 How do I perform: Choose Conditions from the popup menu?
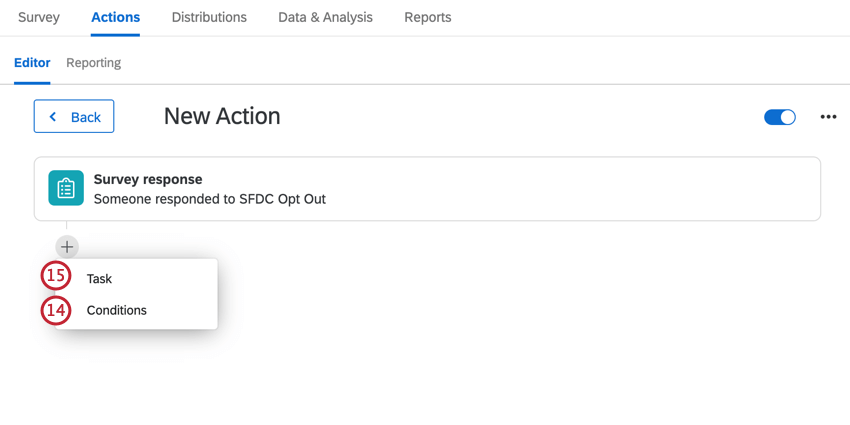click(x=117, y=311)
